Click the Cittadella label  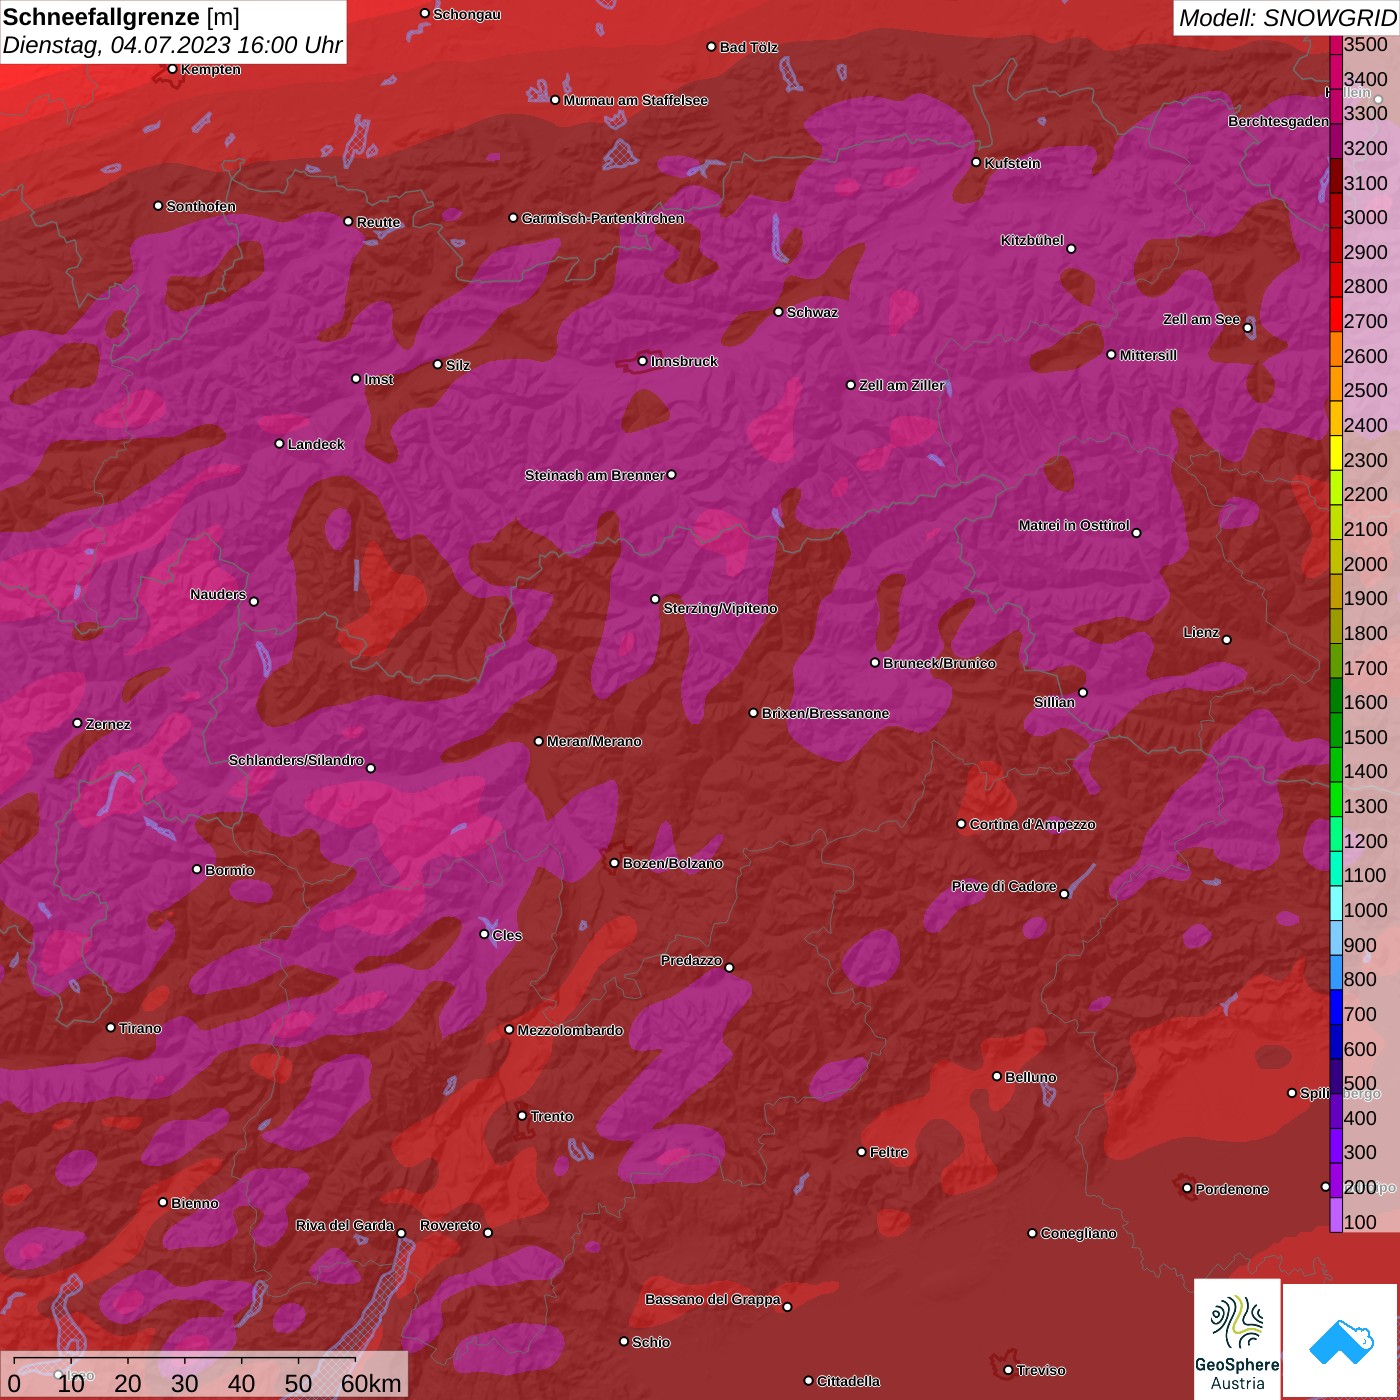(x=848, y=1381)
